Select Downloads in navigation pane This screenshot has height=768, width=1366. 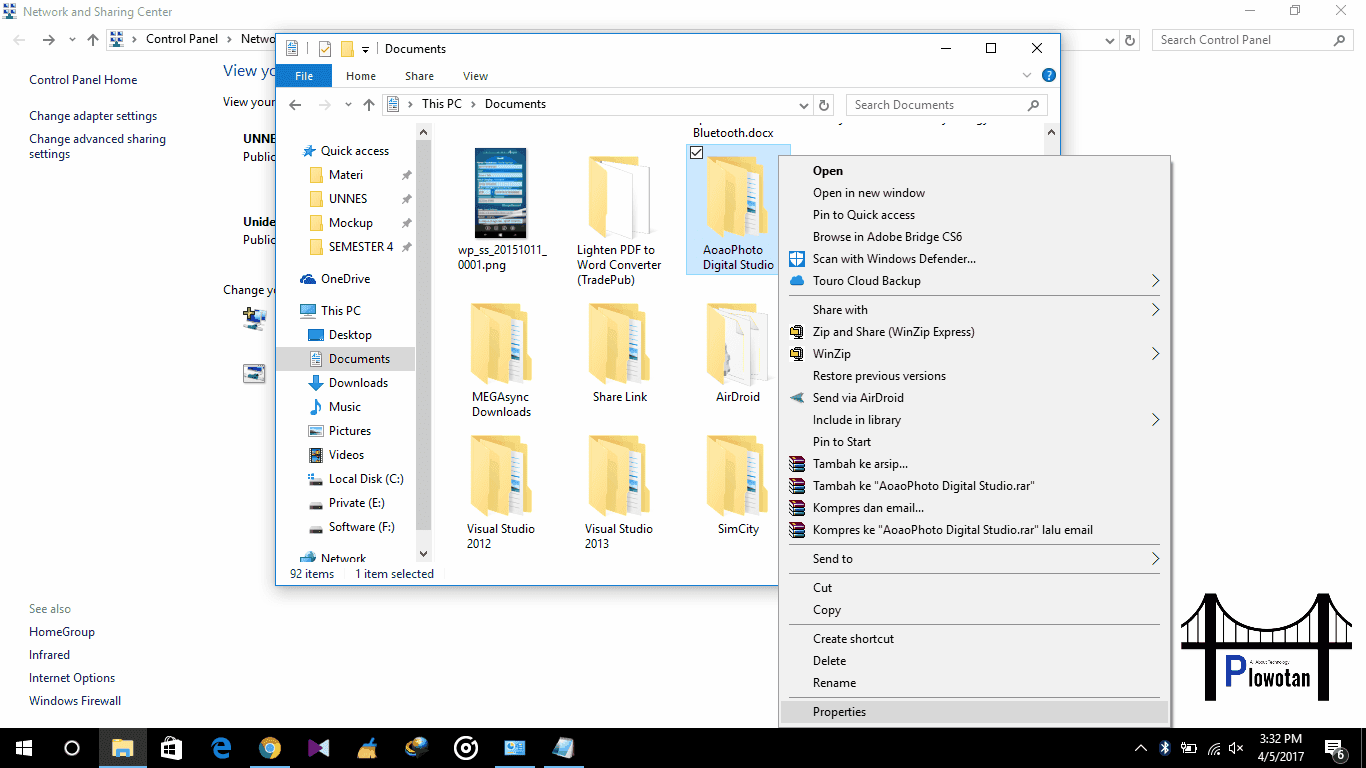point(358,383)
